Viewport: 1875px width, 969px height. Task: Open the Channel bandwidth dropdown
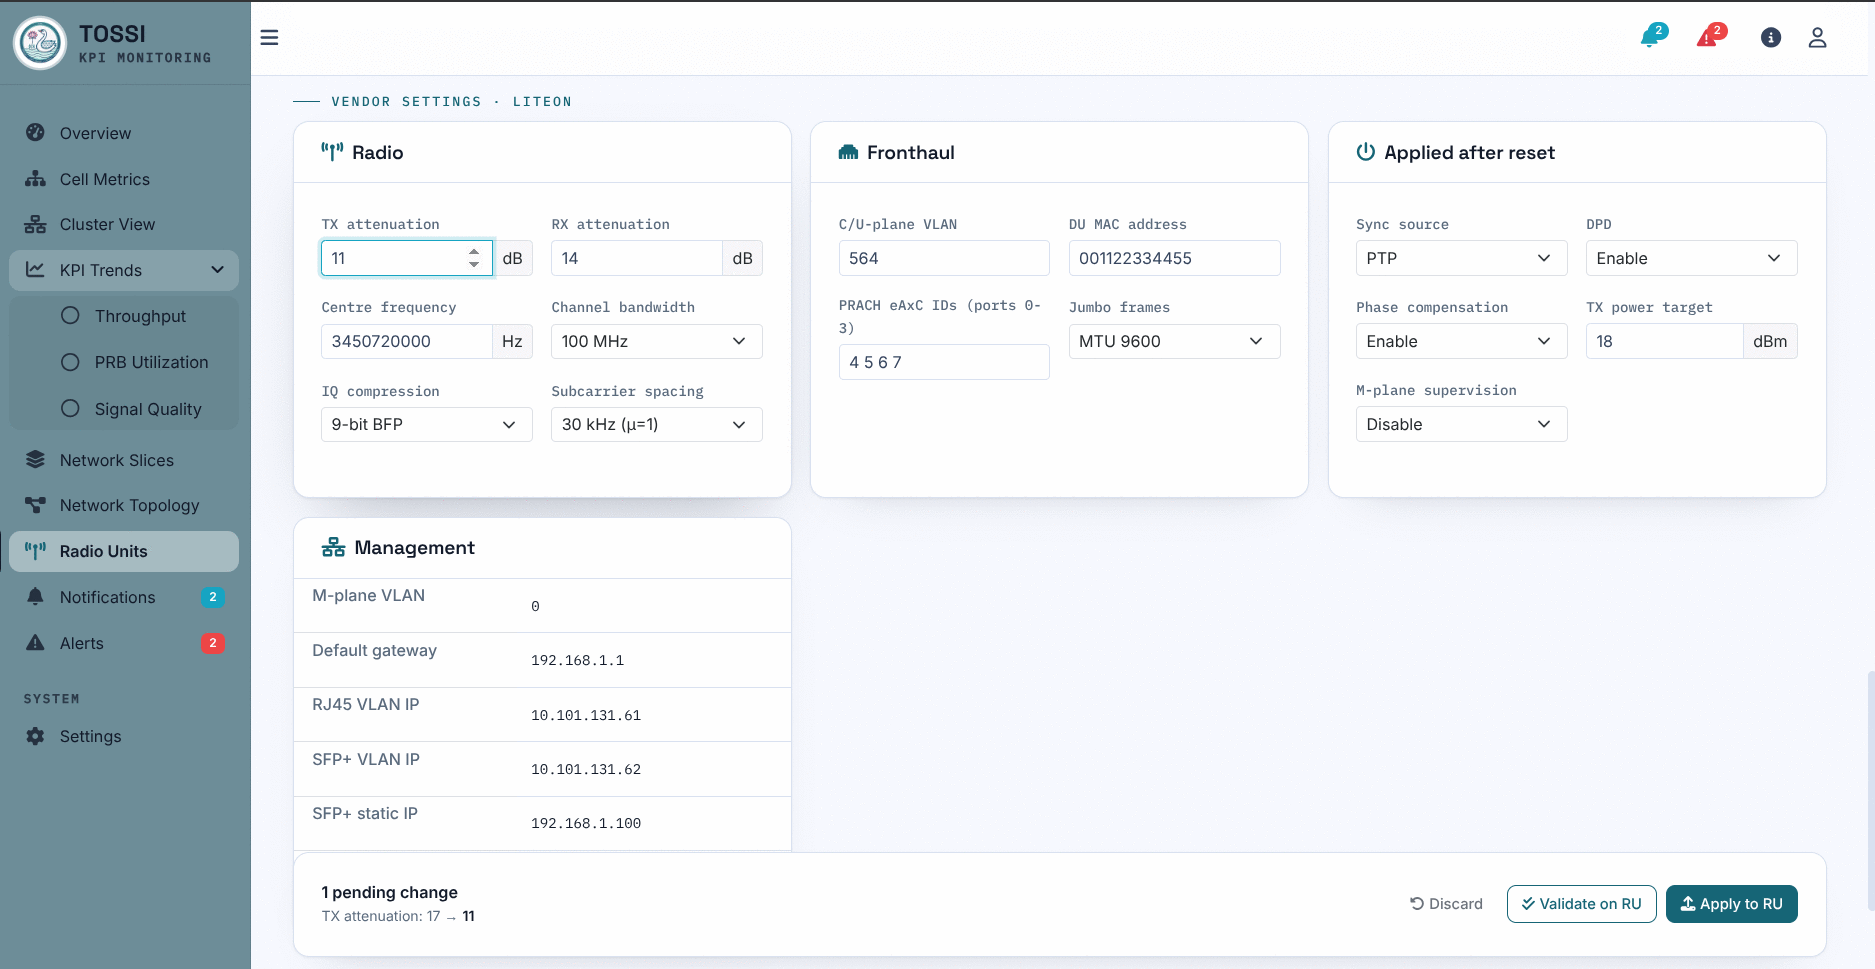coord(657,341)
